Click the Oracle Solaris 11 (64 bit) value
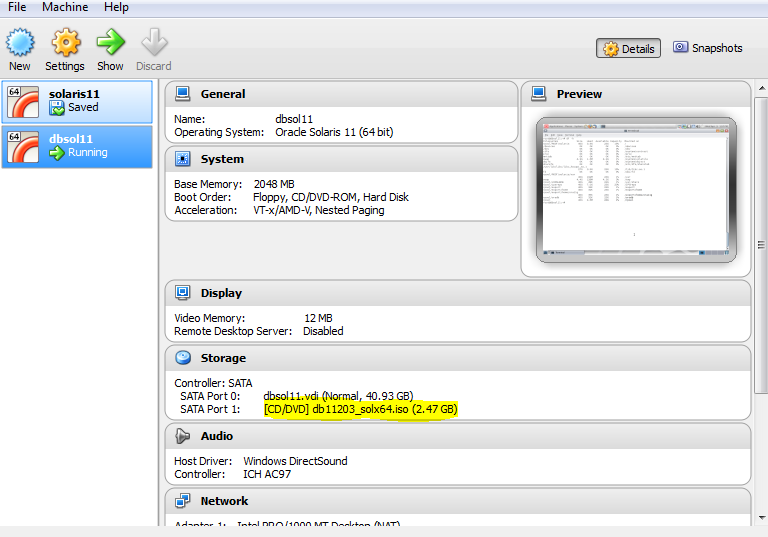768x537 pixels. coord(334,132)
